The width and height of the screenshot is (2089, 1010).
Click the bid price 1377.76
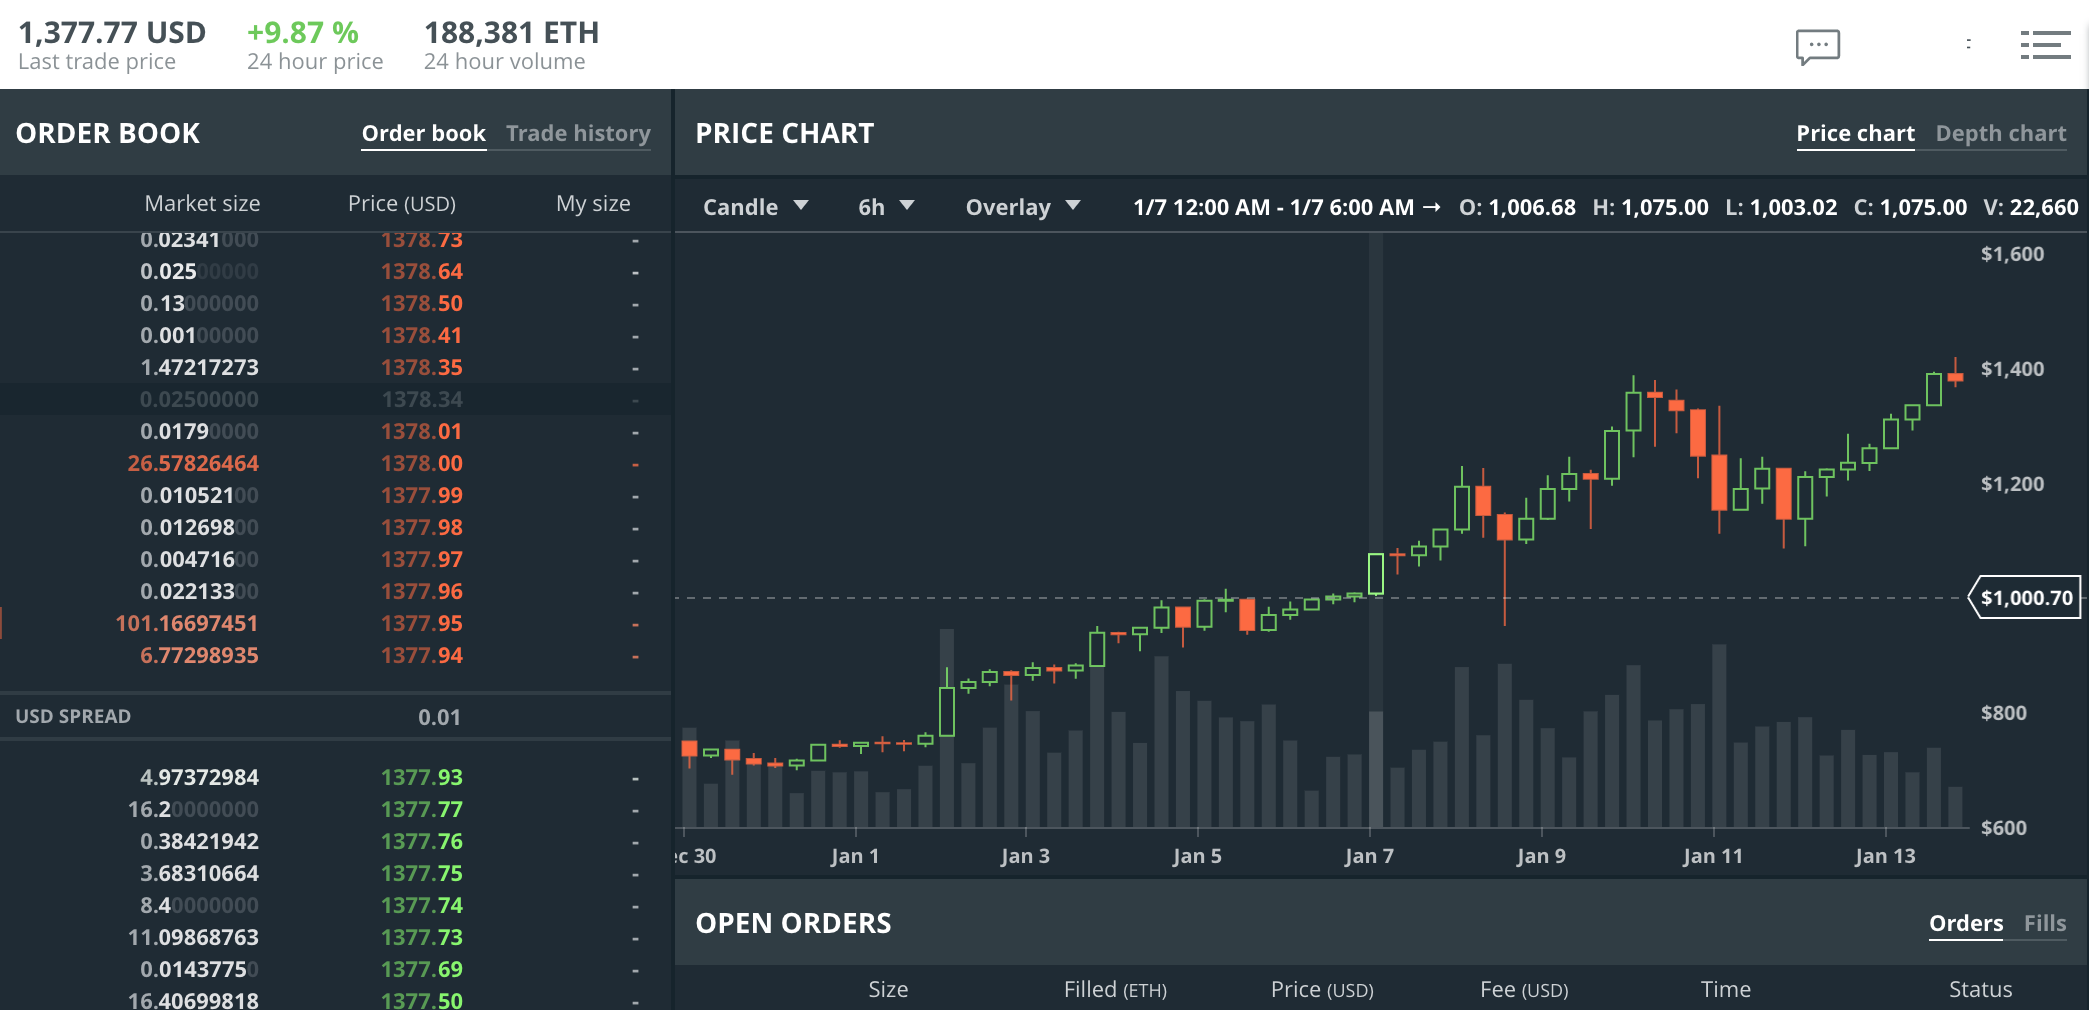[x=422, y=841]
